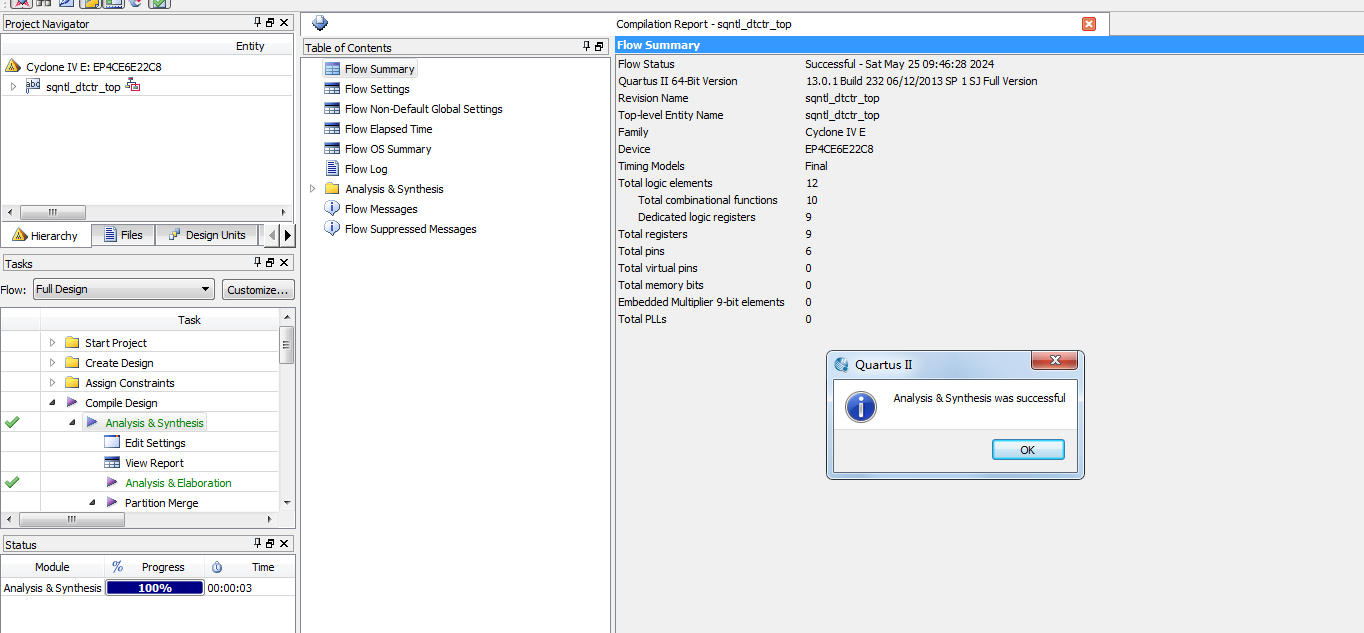Float the Table of Contents panel
Image resolution: width=1364 pixels, height=633 pixels.
(599, 47)
